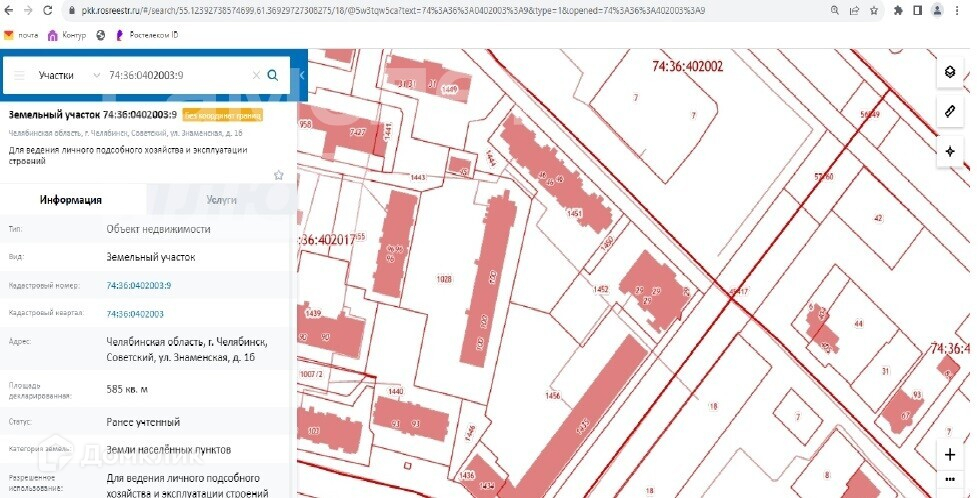Image resolution: width=978 pixels, height=498 pixels.
Task: Open cadastral number link 74:36:0402003:9
Action: (x=139, y=286)
